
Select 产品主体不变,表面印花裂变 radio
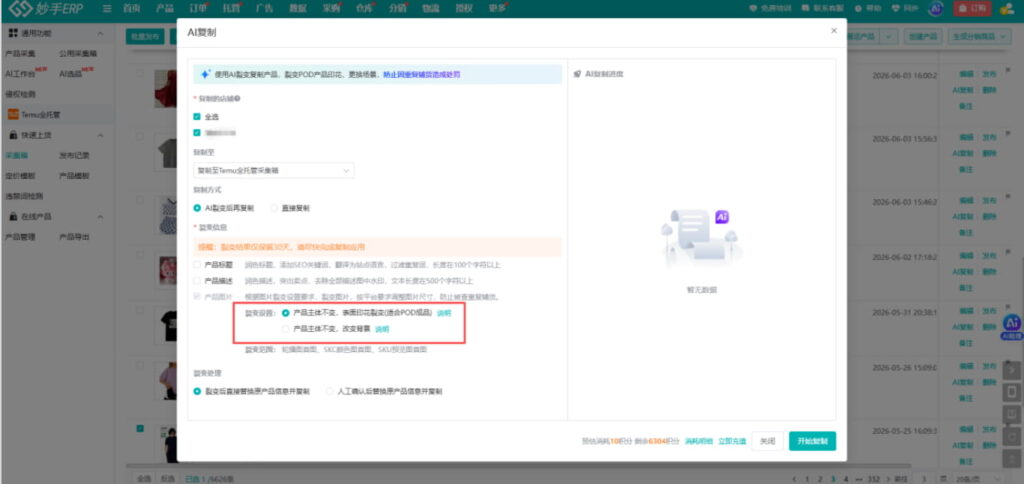285,313
